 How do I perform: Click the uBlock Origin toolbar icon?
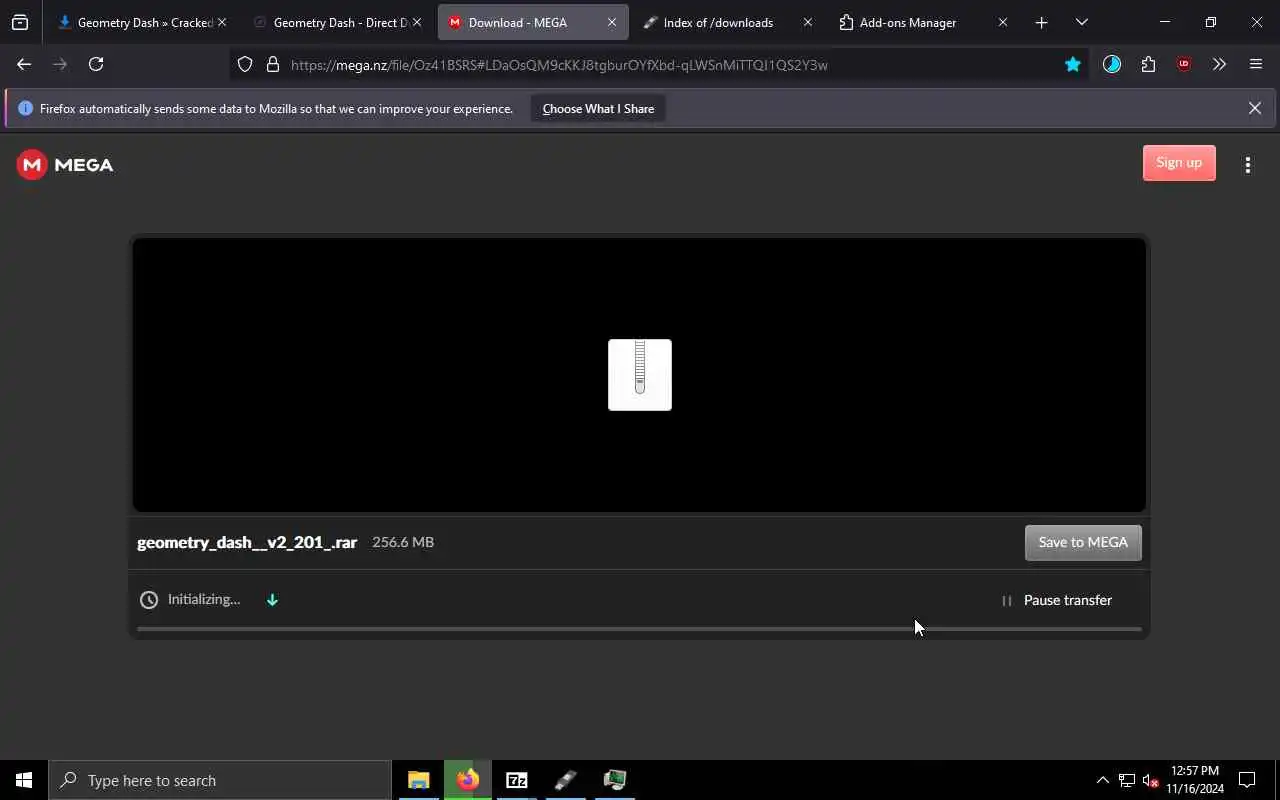pyautogui.click(x=1184, y=64)
